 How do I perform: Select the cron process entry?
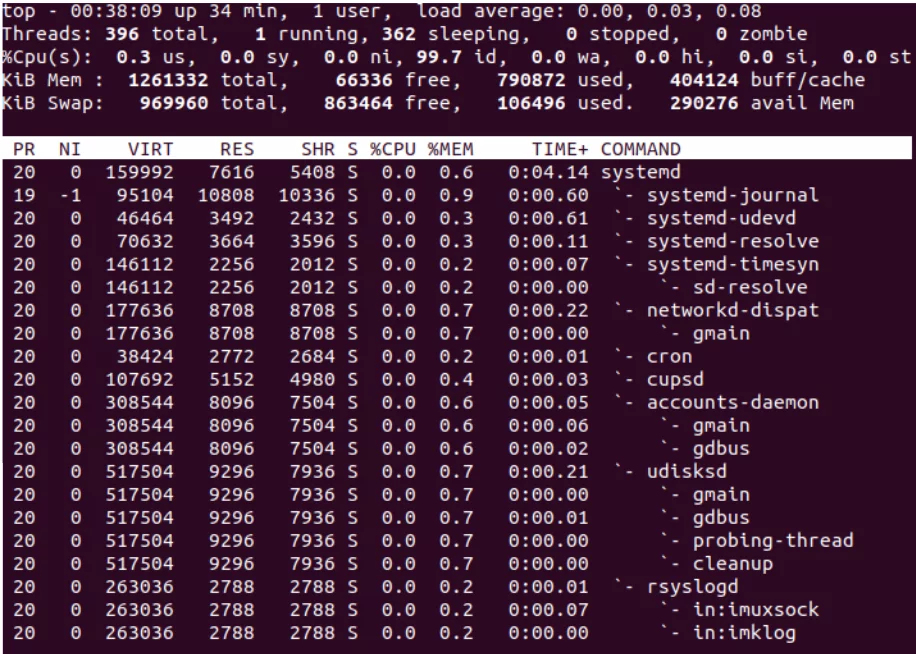669,356
